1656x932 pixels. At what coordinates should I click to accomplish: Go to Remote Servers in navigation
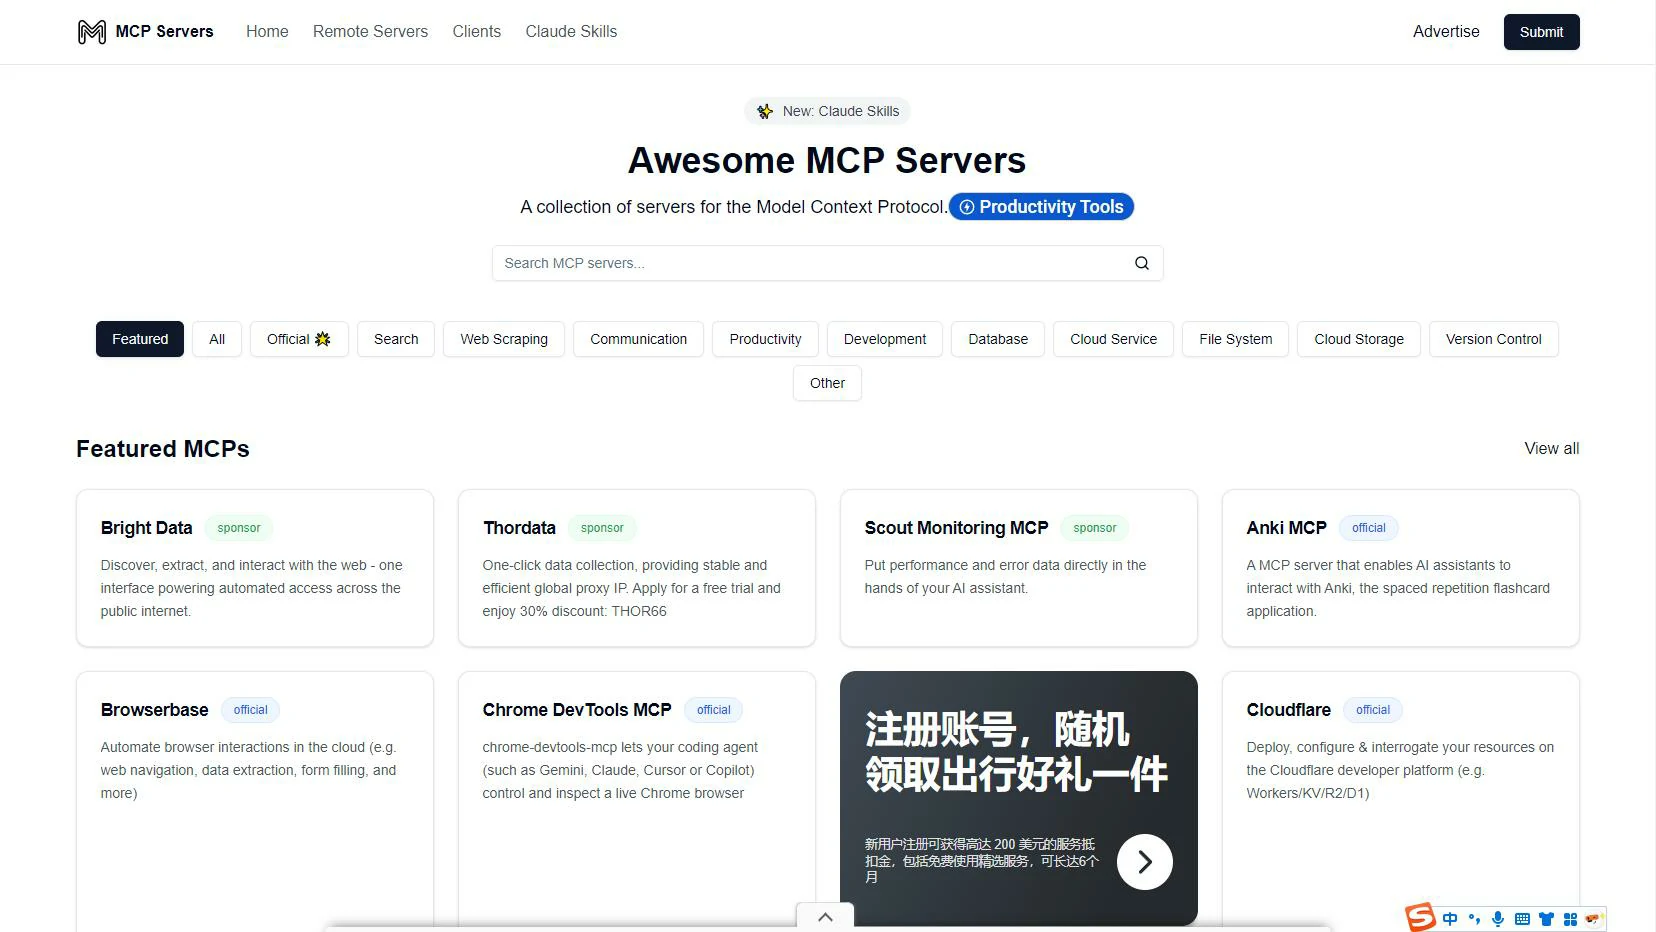(370, 32)
